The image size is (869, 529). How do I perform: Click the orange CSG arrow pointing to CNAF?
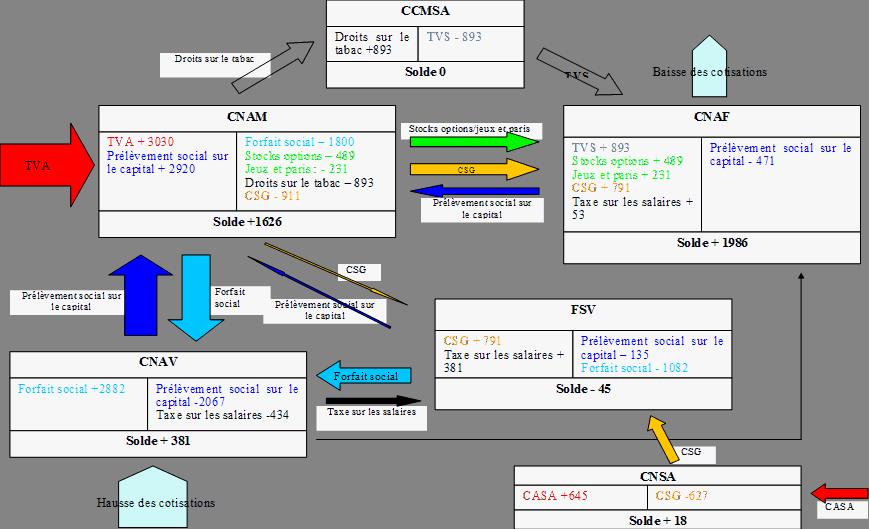474,169
